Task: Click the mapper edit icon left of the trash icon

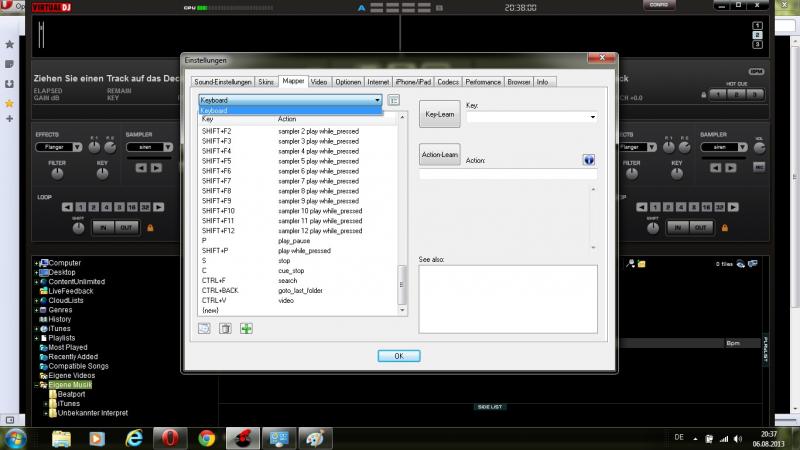Action: (204, 329)
